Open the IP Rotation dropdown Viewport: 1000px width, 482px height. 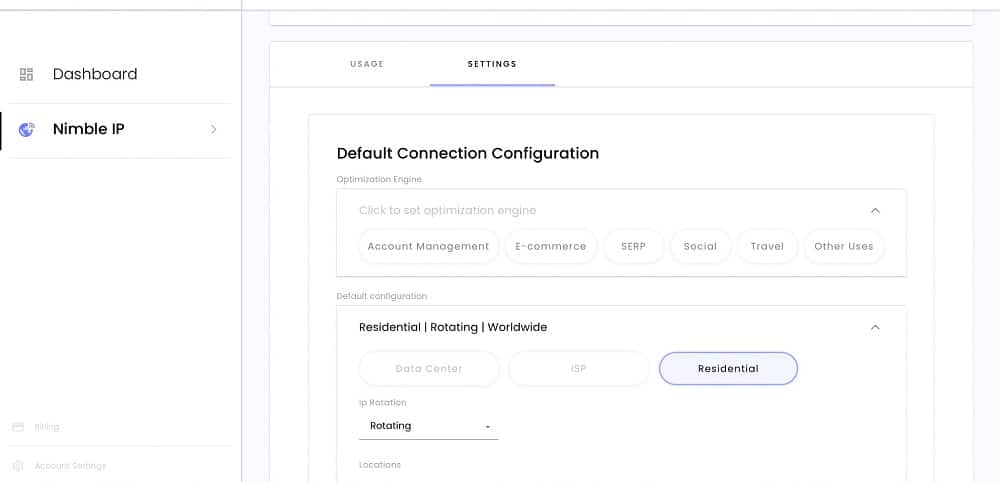tap(429, 426)
